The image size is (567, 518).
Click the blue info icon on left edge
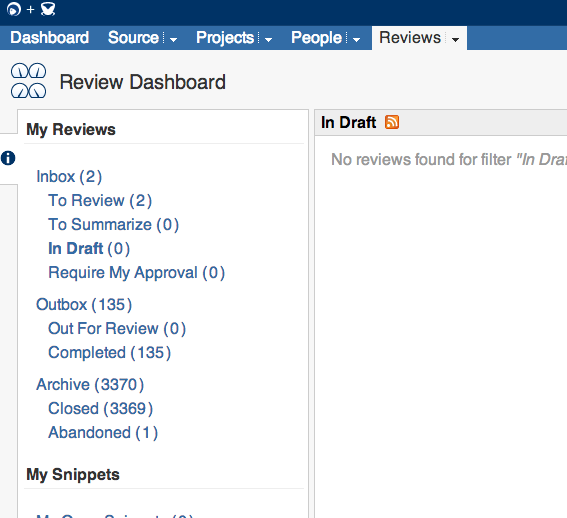[x=8, y=158]
